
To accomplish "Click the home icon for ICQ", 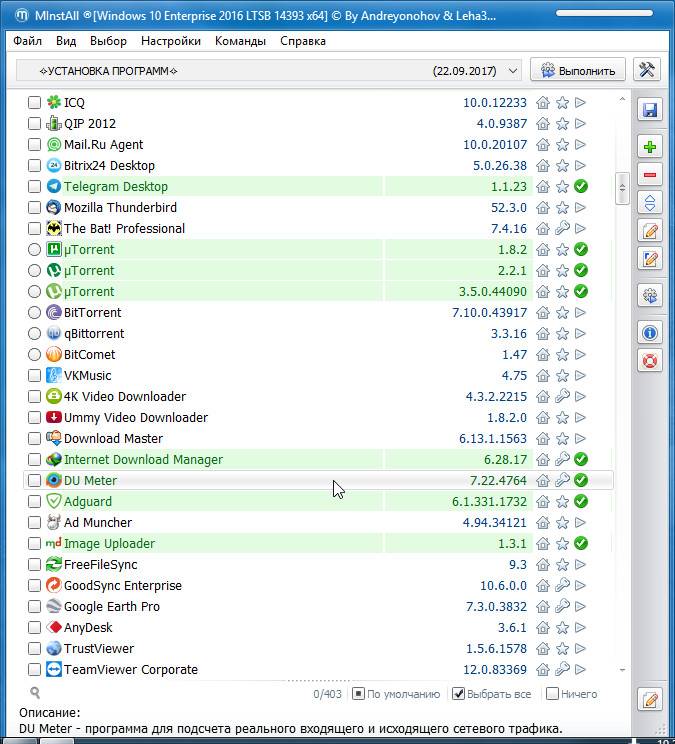I will (x=543, y=102).
